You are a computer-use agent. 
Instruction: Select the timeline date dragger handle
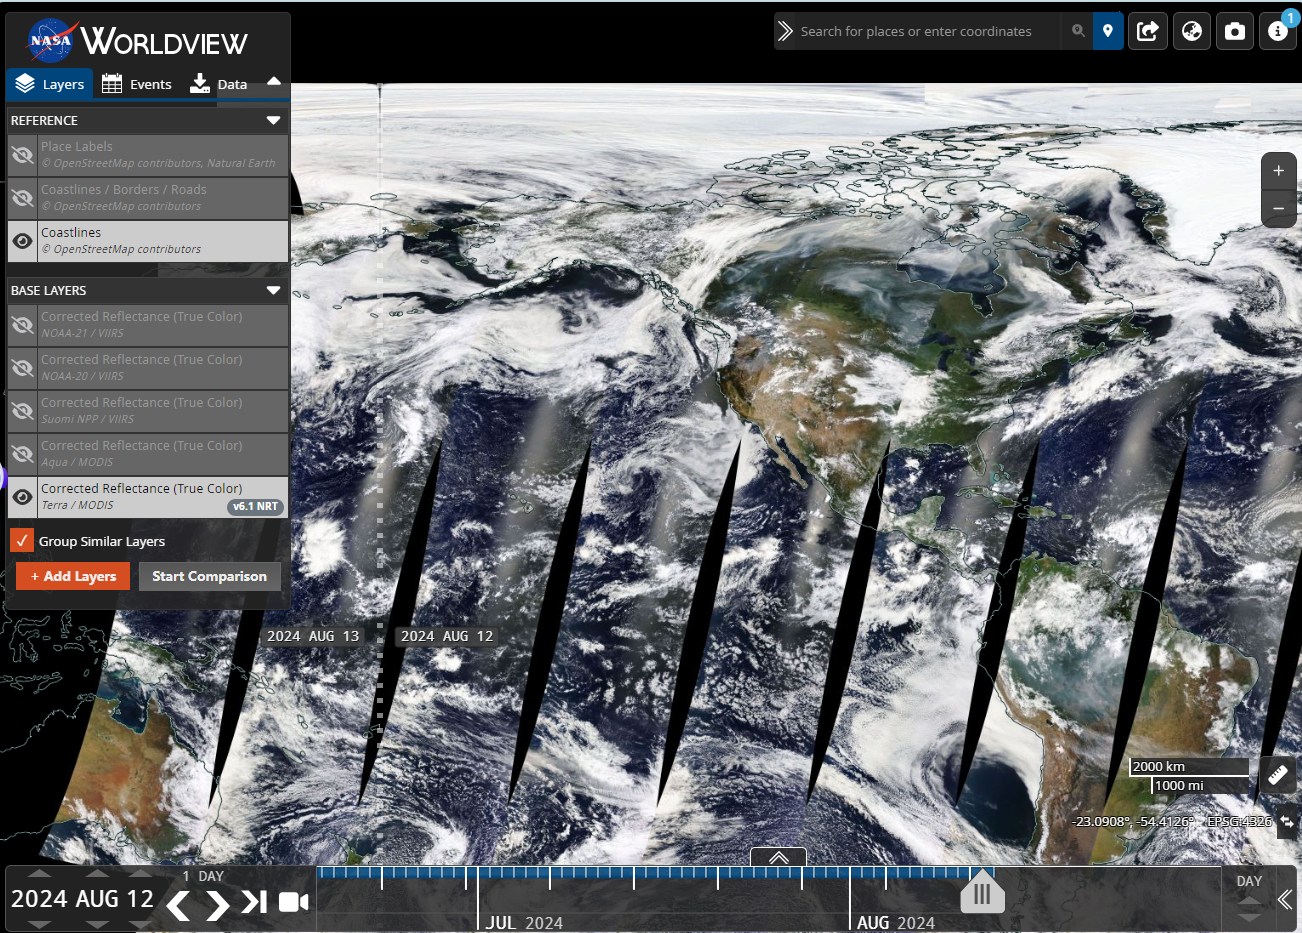982,893
